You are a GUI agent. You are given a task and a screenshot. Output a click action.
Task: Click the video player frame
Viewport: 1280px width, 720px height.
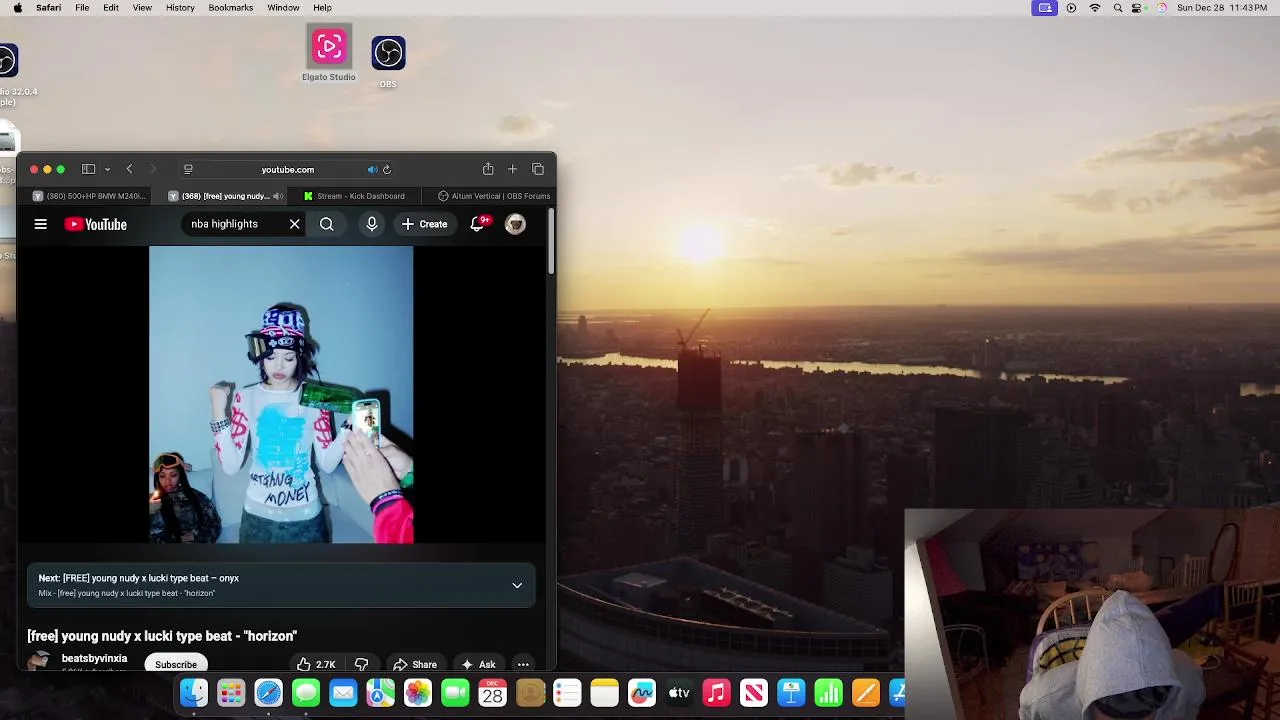pyautogui.click(x=281, y=395)
